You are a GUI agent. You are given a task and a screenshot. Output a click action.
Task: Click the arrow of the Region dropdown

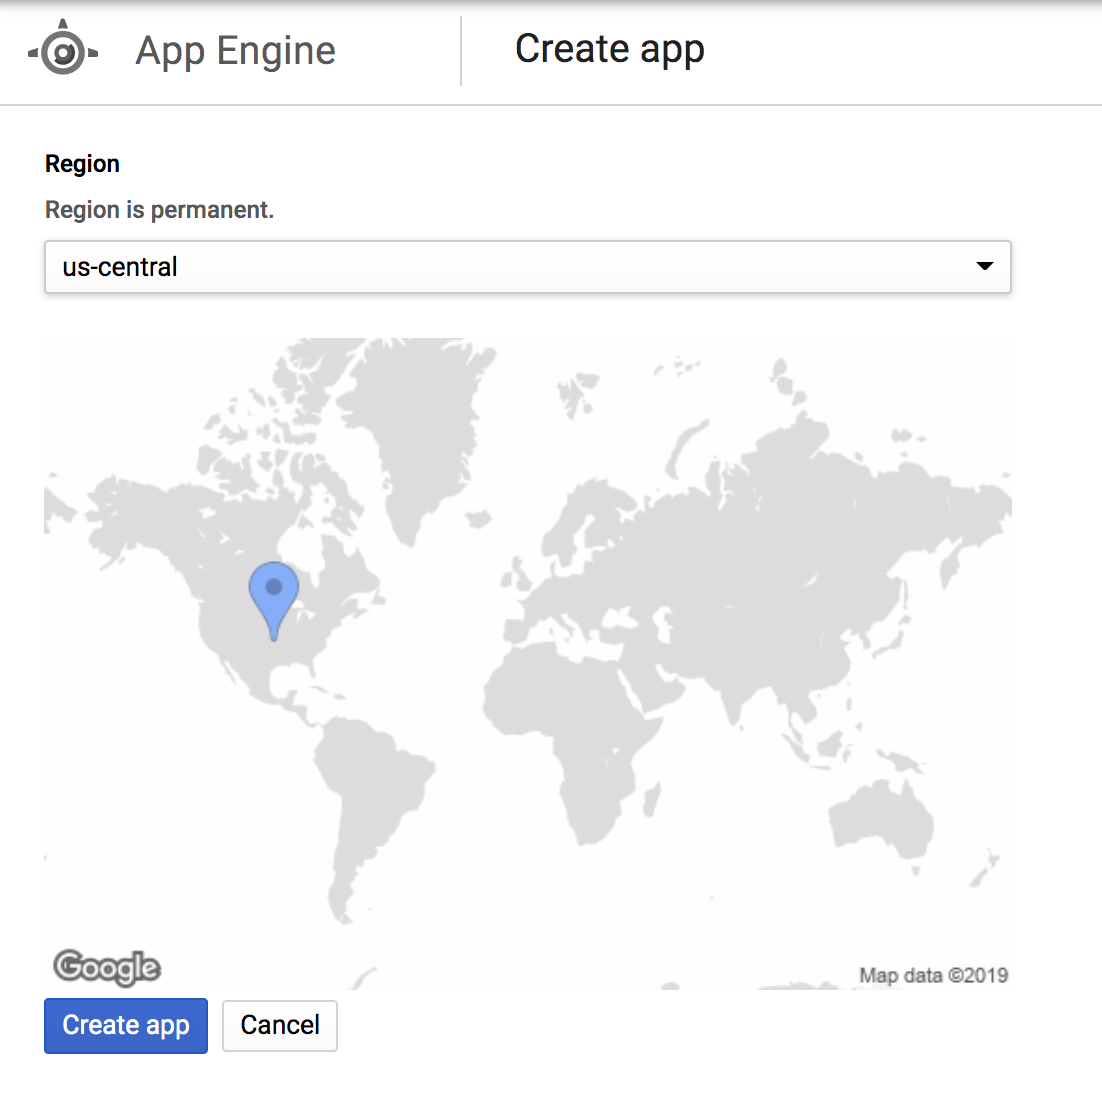tap(984, 266)
